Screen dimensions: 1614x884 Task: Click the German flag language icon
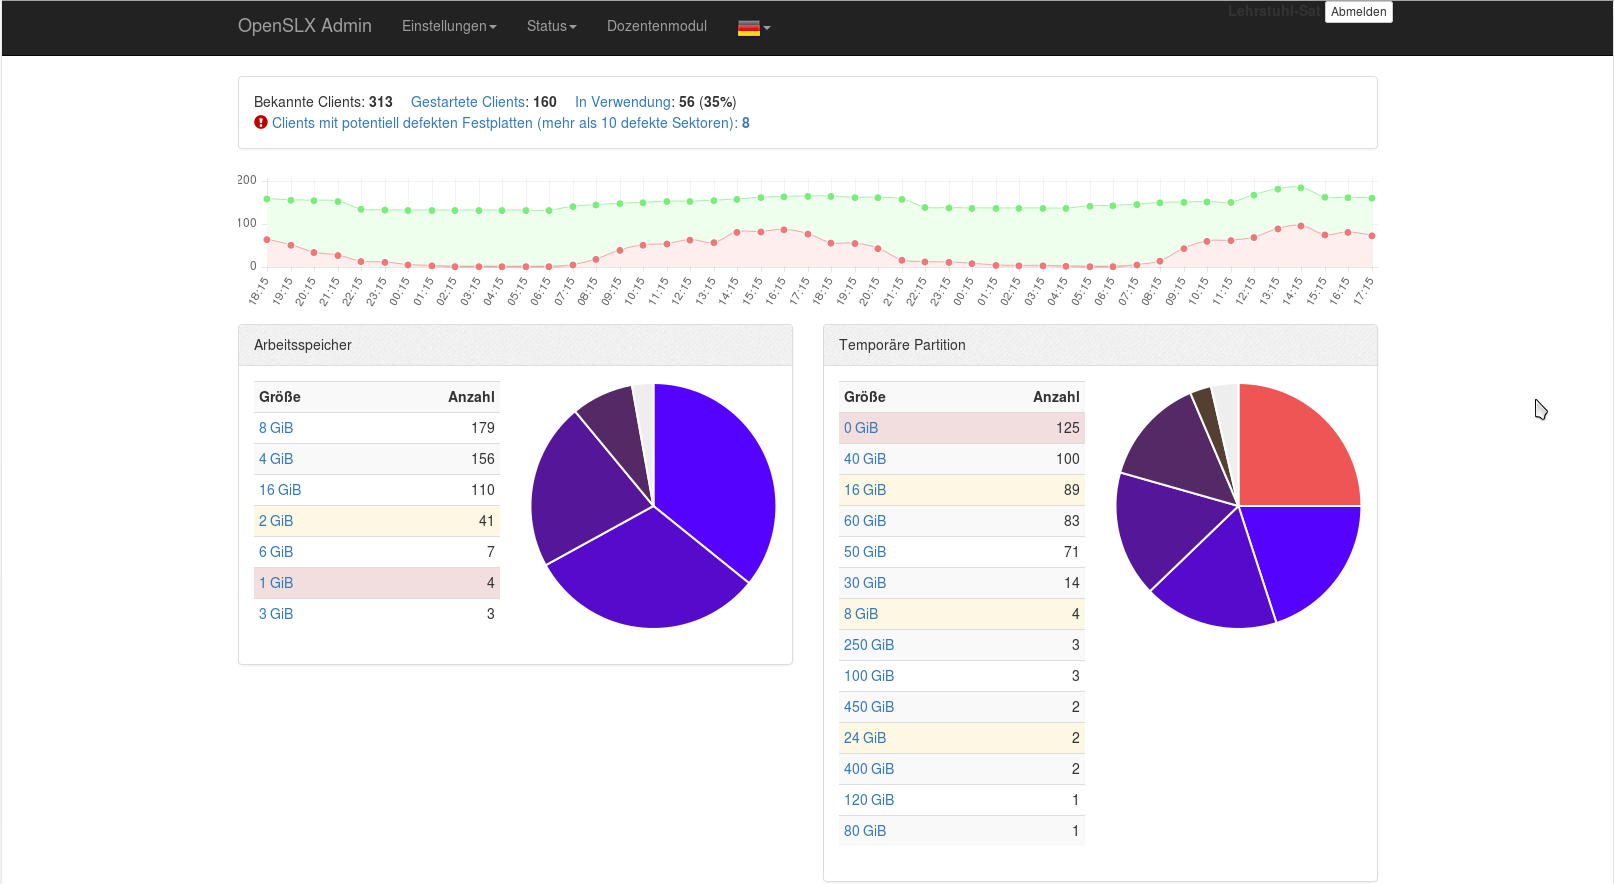tap(748, 28)
